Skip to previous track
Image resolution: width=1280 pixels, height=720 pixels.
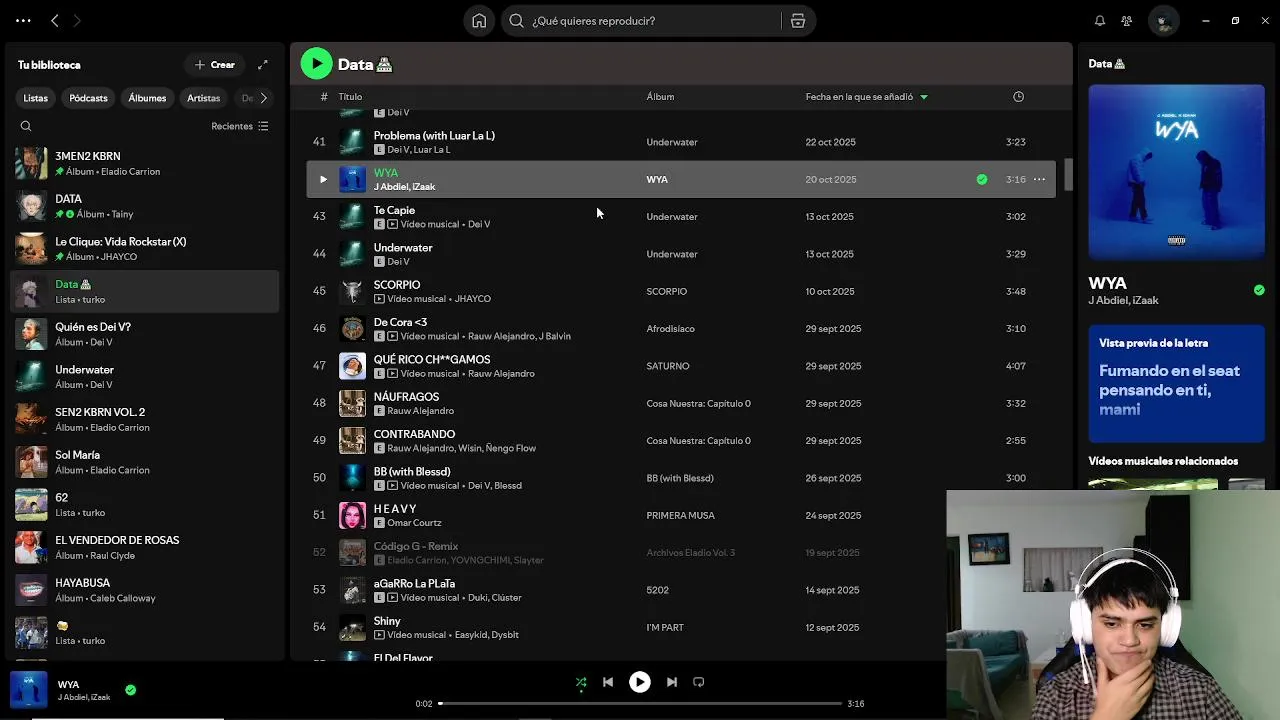pos(608,682)
